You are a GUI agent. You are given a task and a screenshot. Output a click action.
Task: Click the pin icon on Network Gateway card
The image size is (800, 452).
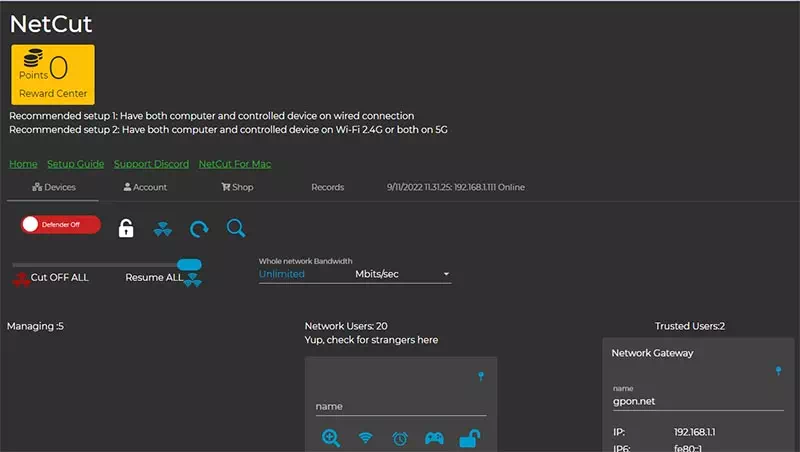click(x=778, y=370)
